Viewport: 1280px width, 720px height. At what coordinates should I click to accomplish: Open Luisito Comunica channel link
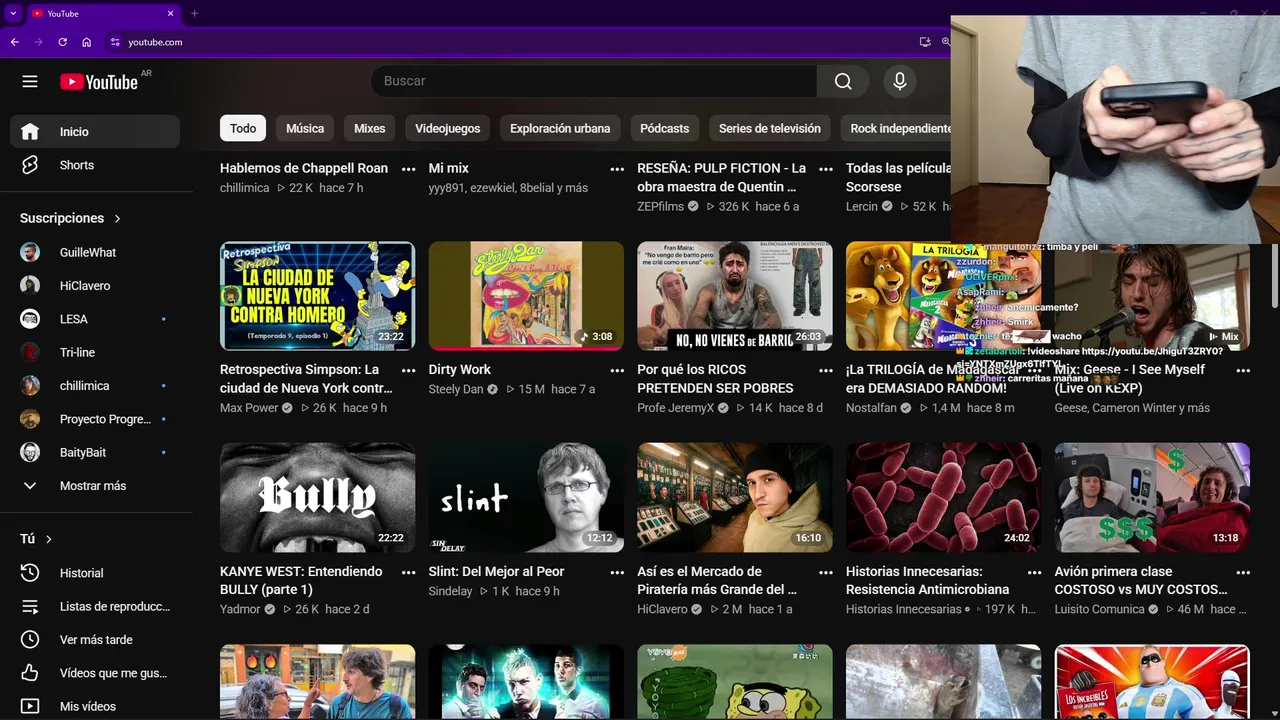click(1099, 609)
